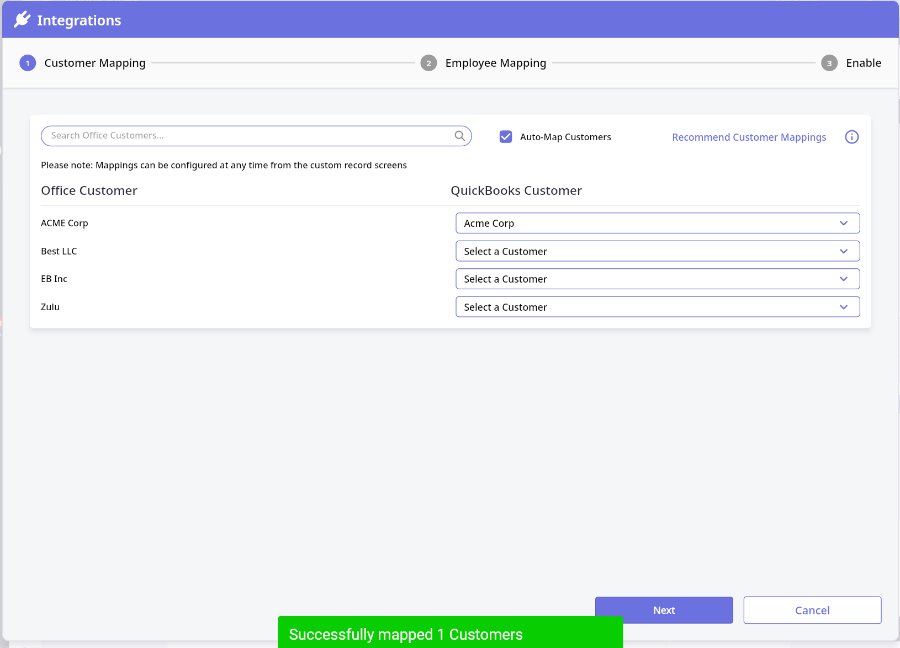Click the step 3 circle icon
The image size is (900, 648).
pos(829,63)
